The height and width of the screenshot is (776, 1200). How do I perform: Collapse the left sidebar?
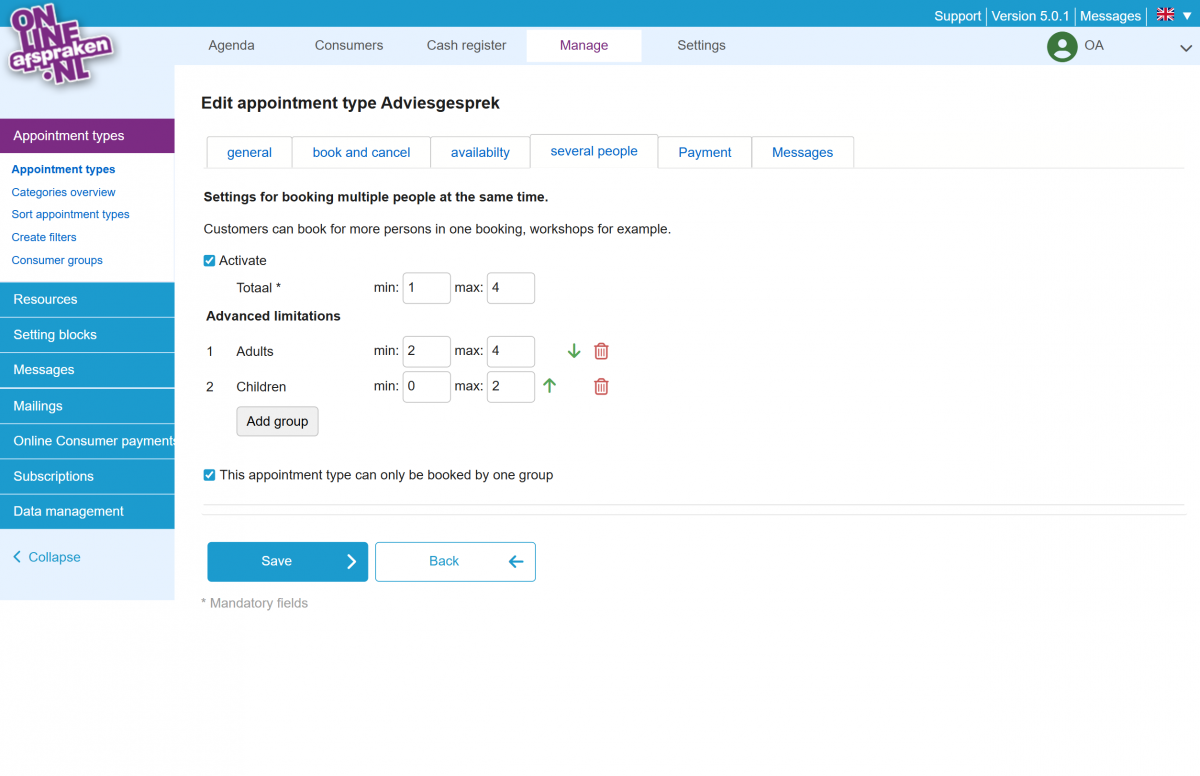[x=46, y=557]
